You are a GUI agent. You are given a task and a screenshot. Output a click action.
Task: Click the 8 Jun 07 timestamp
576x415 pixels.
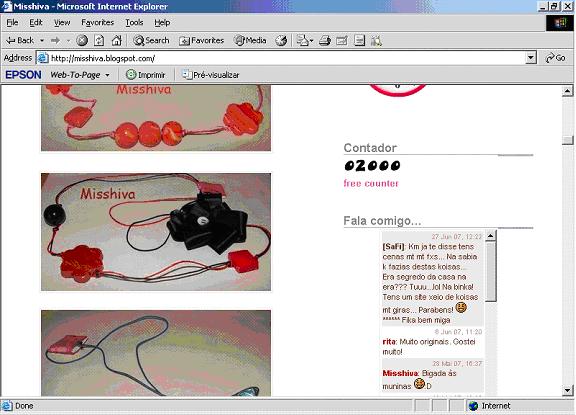[x=458, y=332]
